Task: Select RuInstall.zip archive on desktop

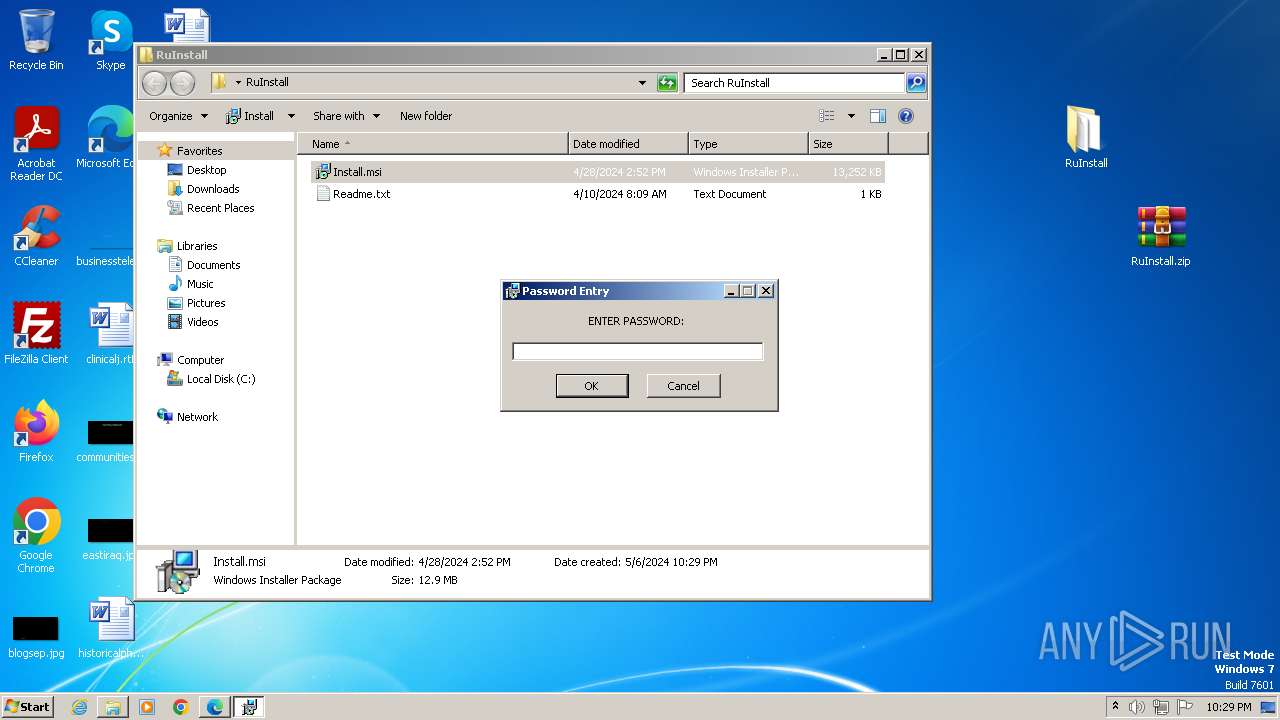Action: 1160,236
